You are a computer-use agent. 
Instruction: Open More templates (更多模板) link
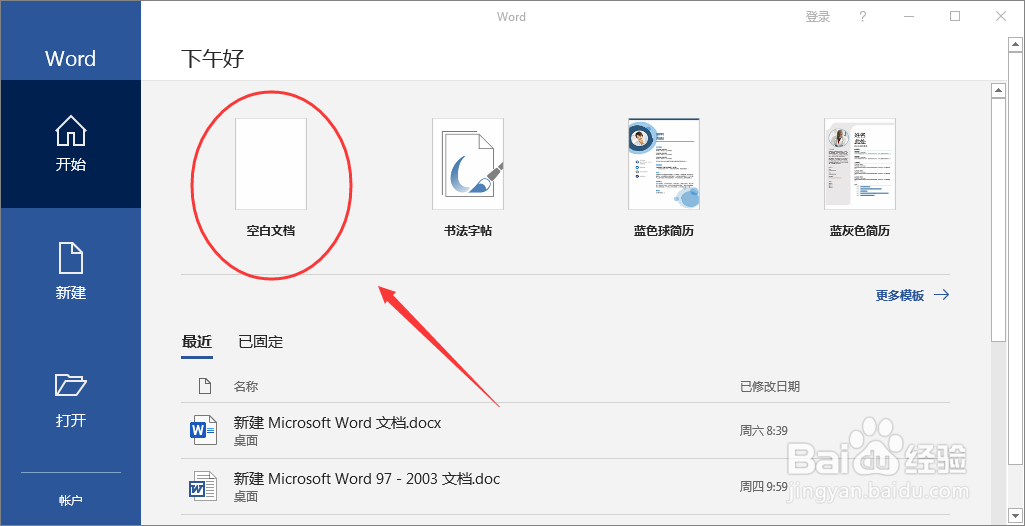point(900,295)
